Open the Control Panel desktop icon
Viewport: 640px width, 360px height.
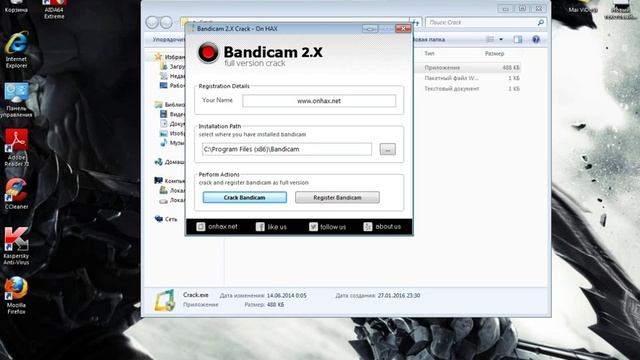pyautogui.click(x=16, y=100)
